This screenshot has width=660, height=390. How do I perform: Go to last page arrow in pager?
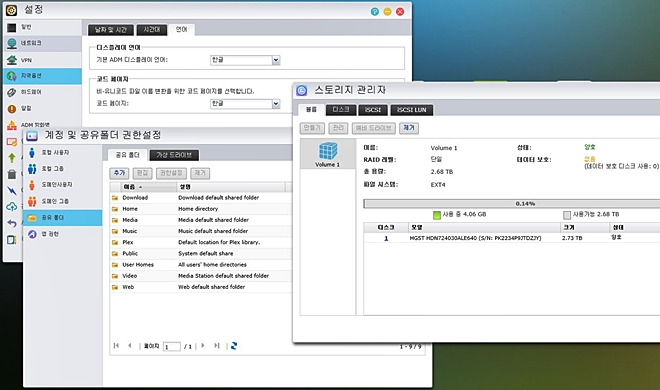click(216, 346)
